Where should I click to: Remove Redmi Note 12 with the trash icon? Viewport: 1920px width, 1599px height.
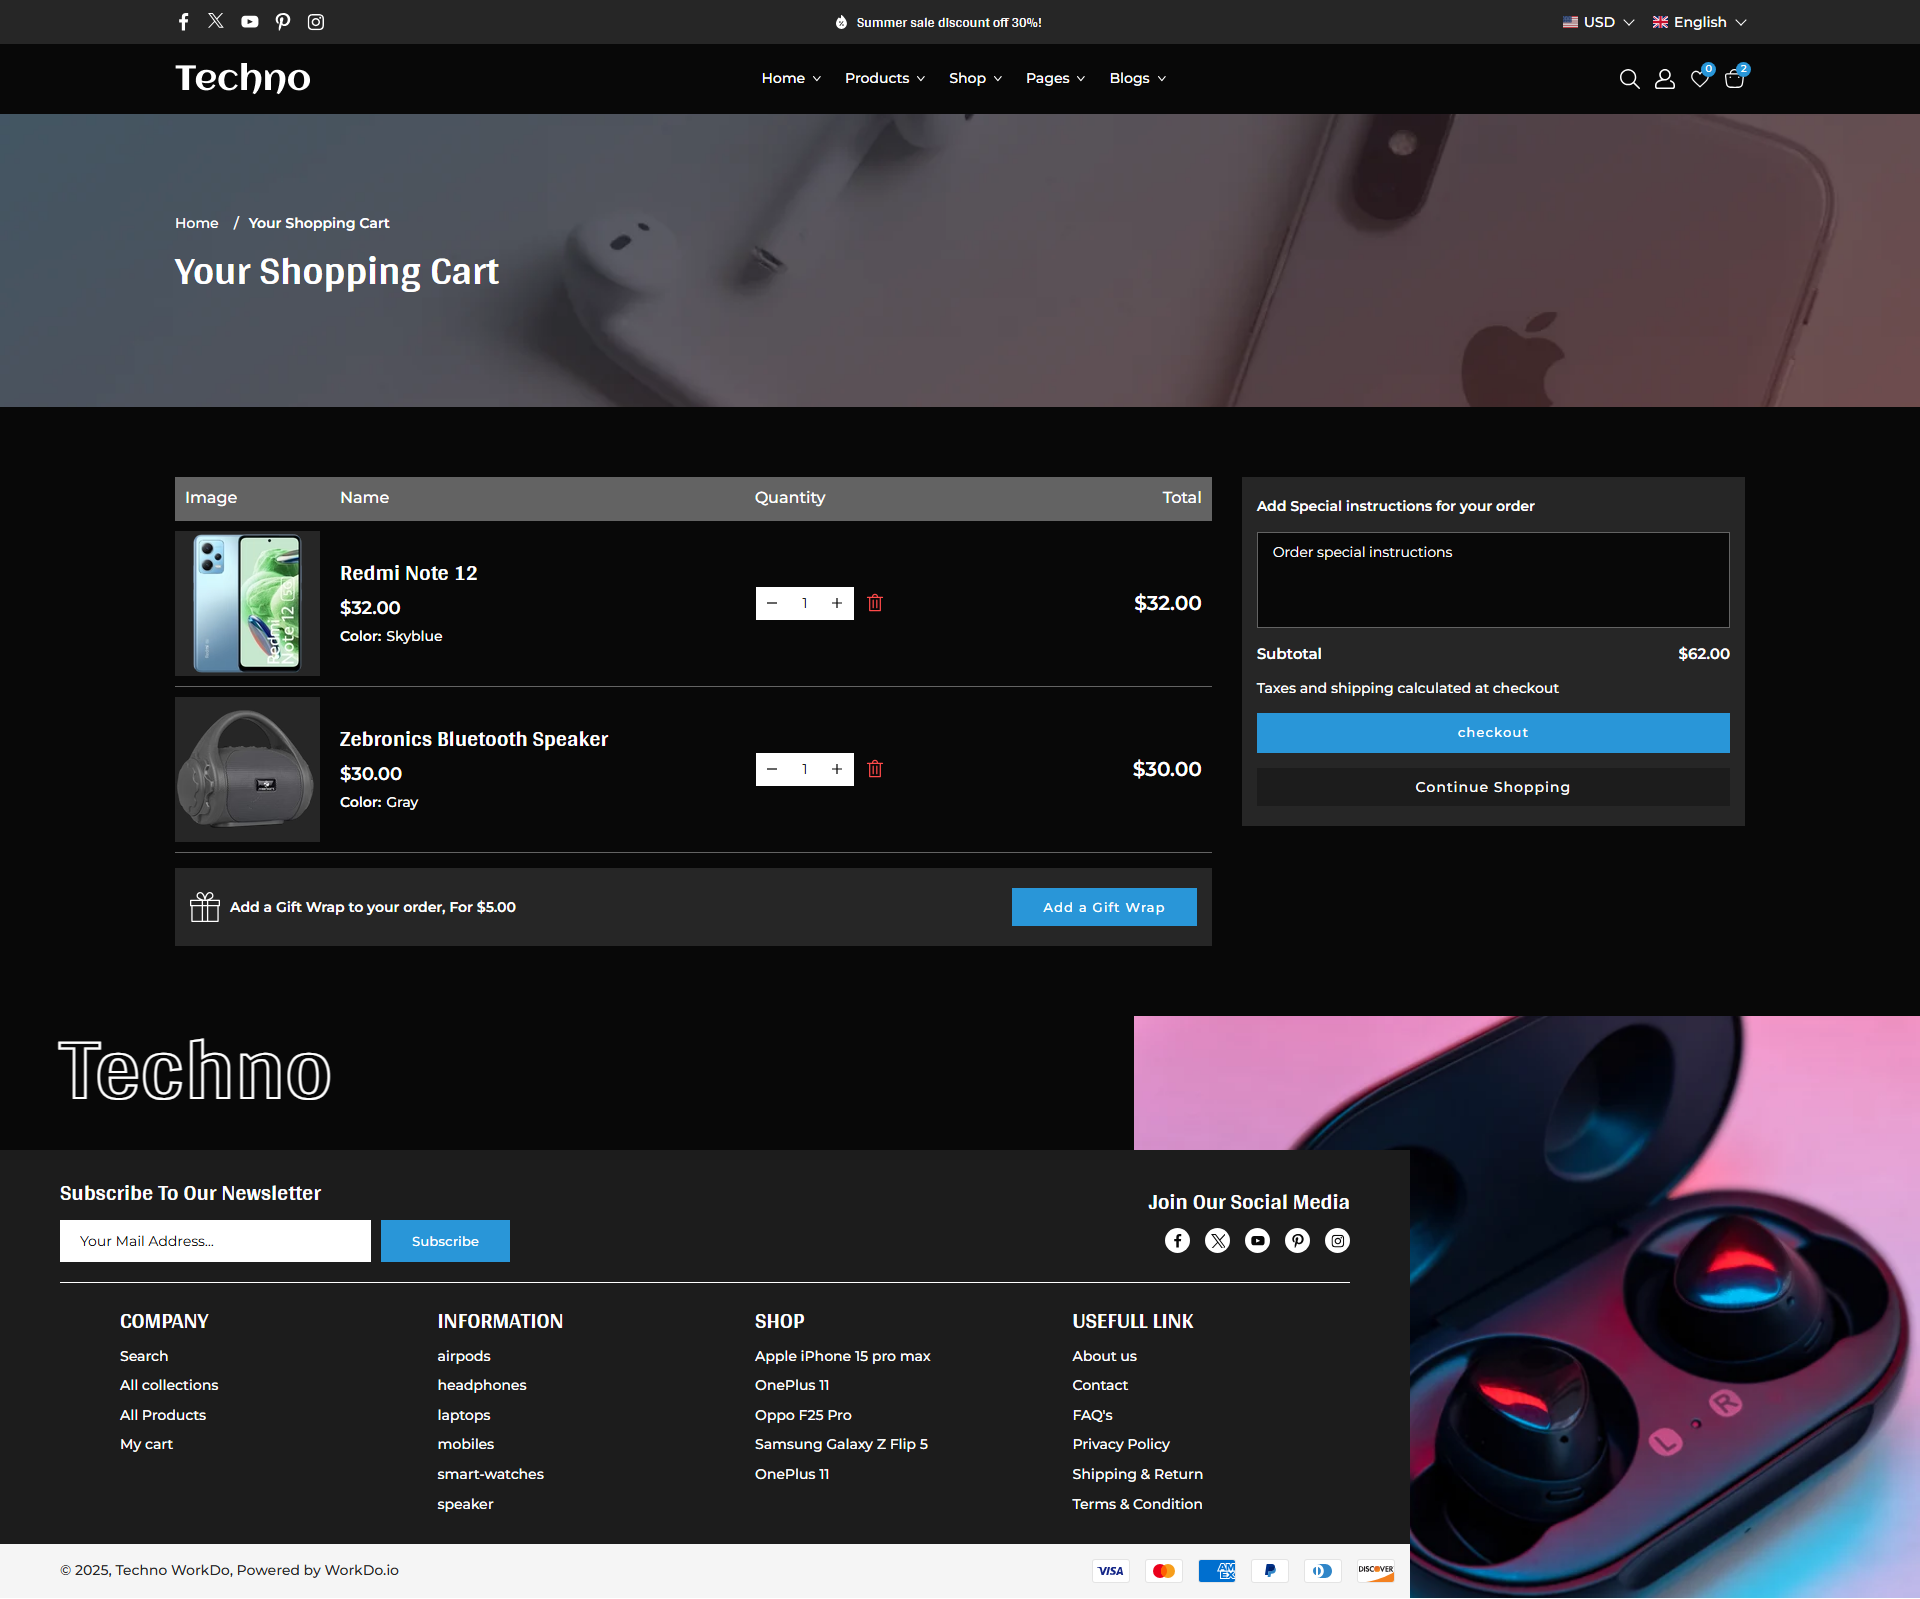[x=875, y=603]
